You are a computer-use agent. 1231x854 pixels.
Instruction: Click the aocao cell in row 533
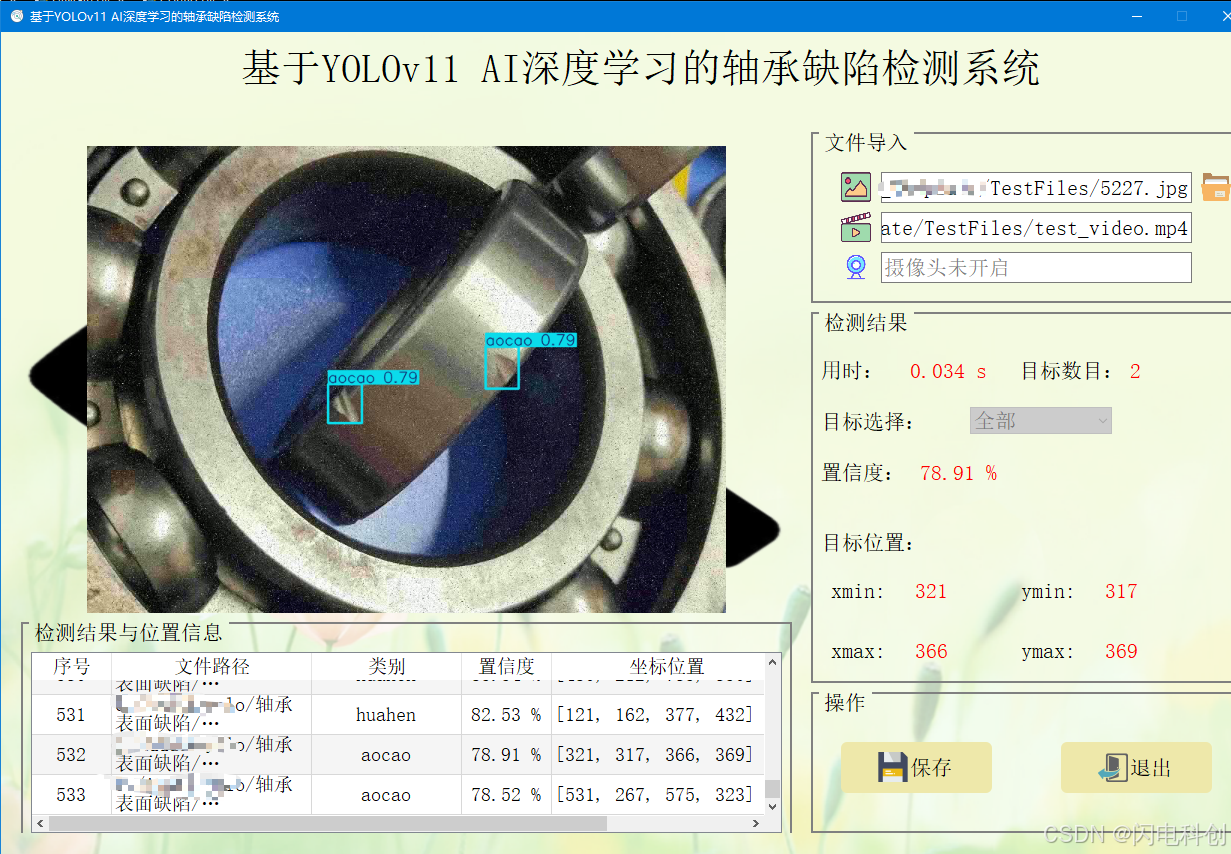click(x=386, y=795)
